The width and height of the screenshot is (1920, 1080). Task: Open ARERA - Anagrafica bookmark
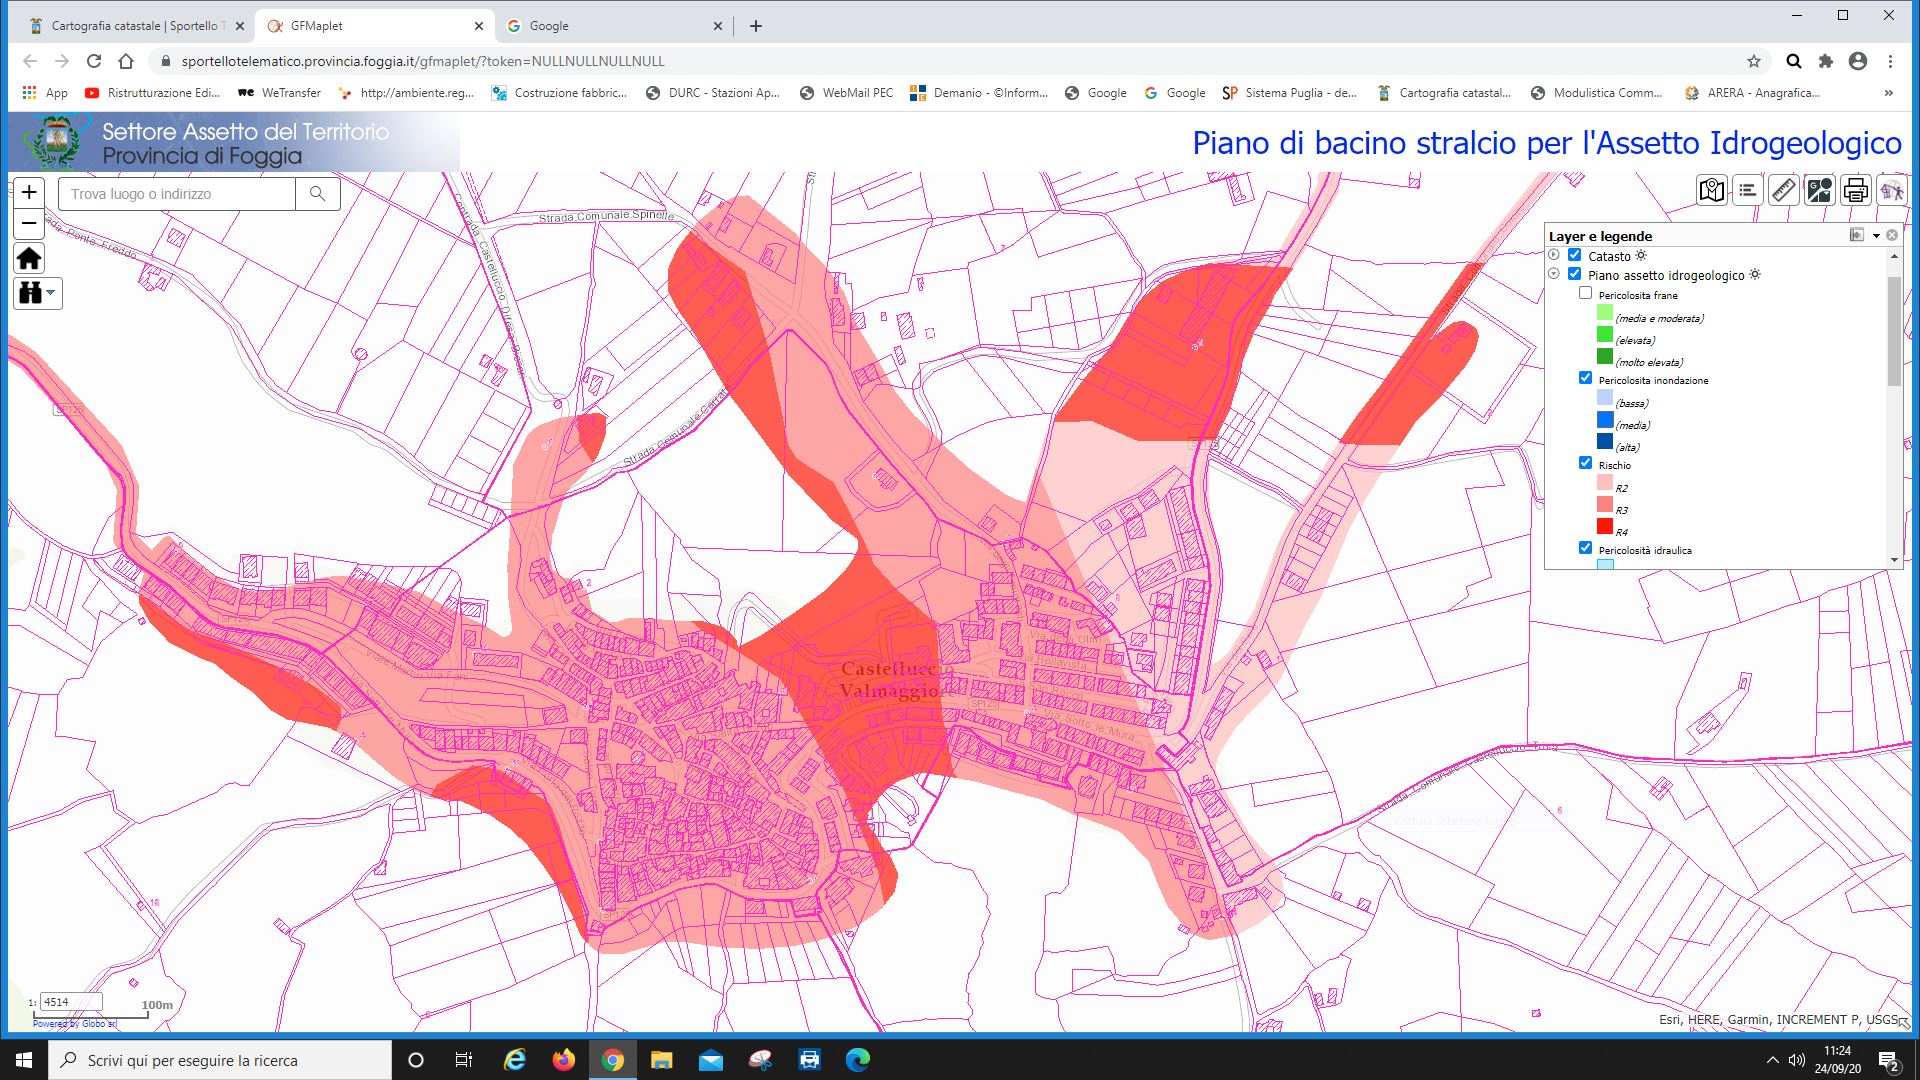[1751, 93]
